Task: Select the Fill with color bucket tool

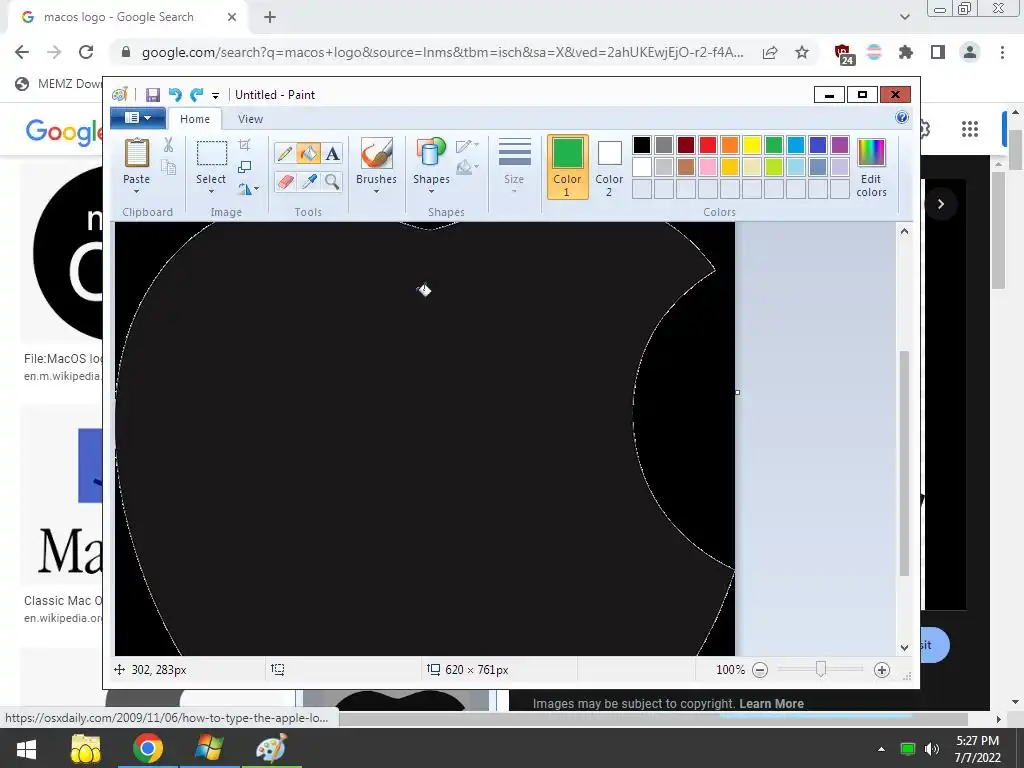Action: [308, 153]
